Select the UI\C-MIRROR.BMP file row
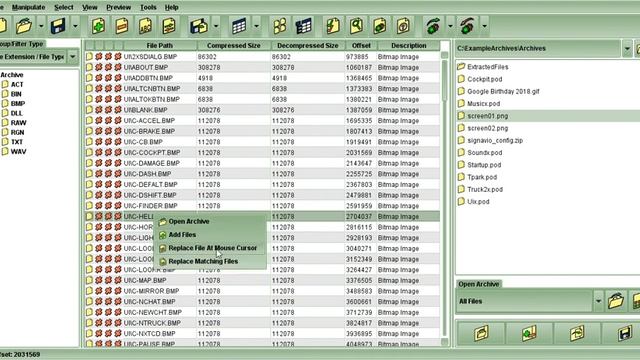Image resolution: width=640 pixels, height=360 pixels. pyautogui.click(x=262, y=291)
